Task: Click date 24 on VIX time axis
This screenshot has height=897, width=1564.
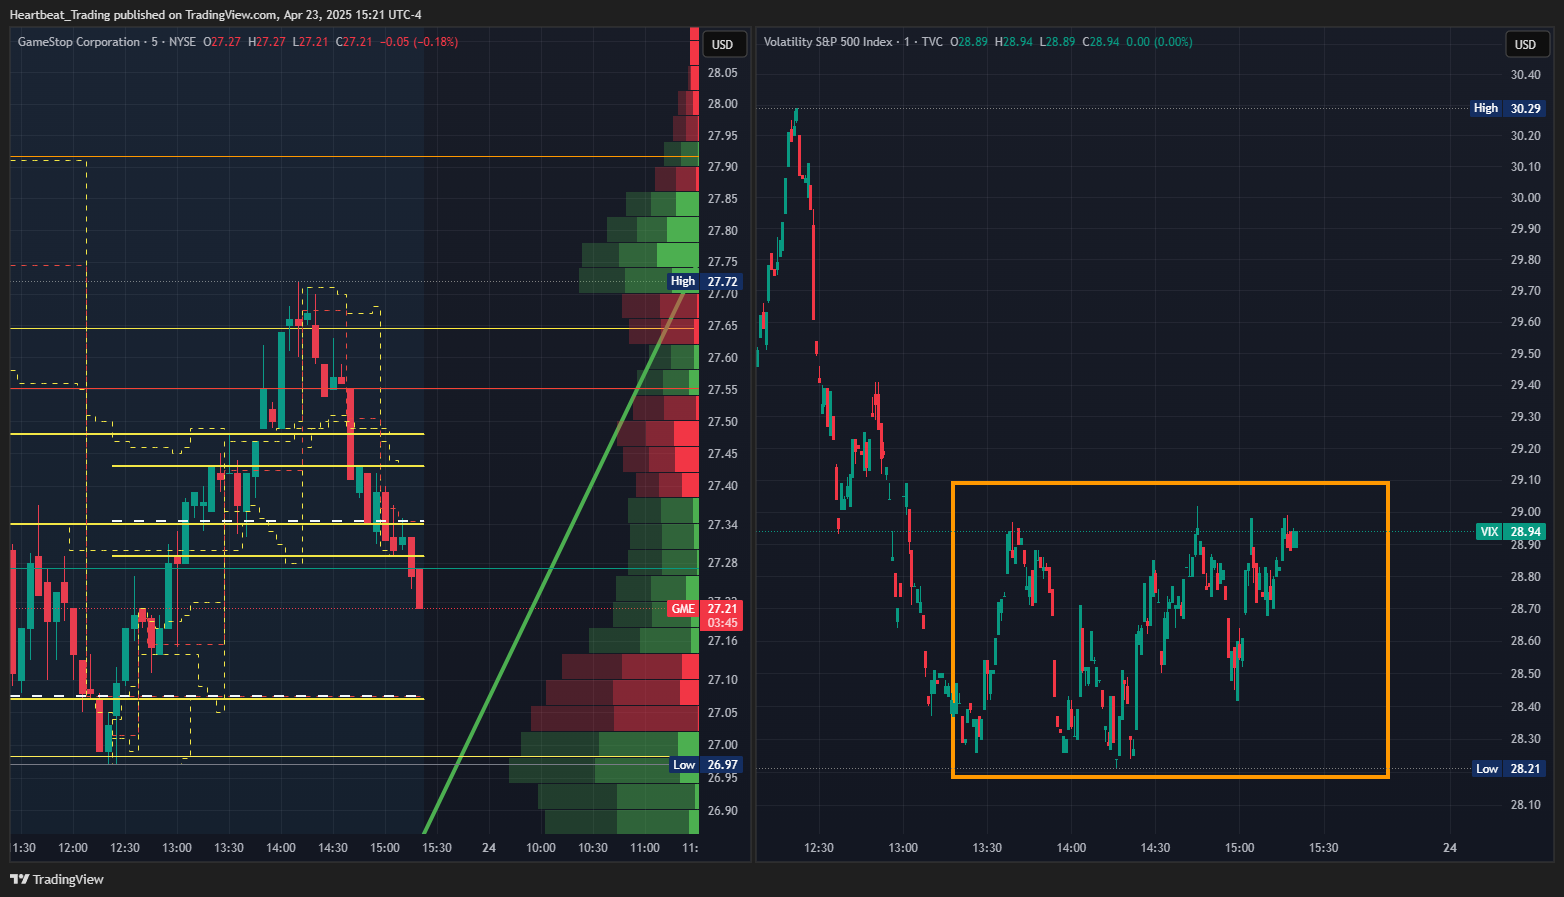Action: (x=1450, y=848)
